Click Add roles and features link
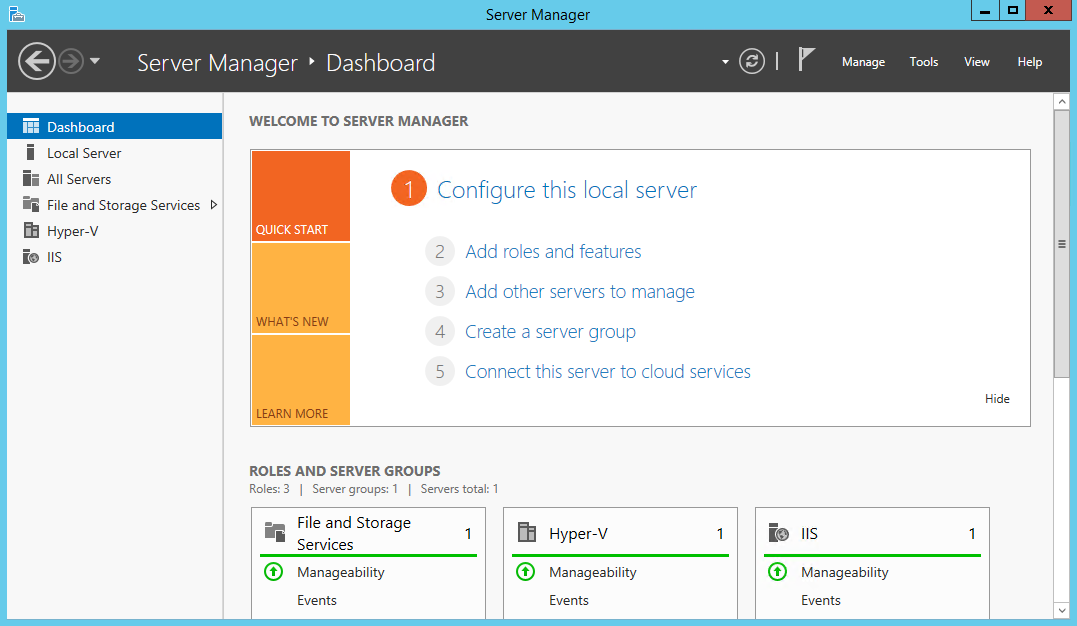Viewport: 1077px width, 626px height. click(x=553, y=252)
